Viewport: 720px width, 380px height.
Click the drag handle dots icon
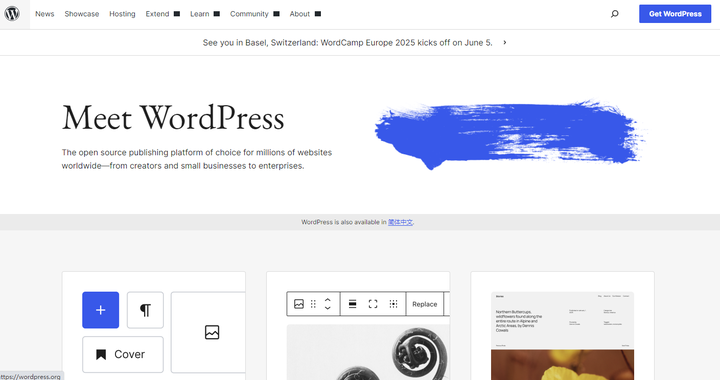313,304
